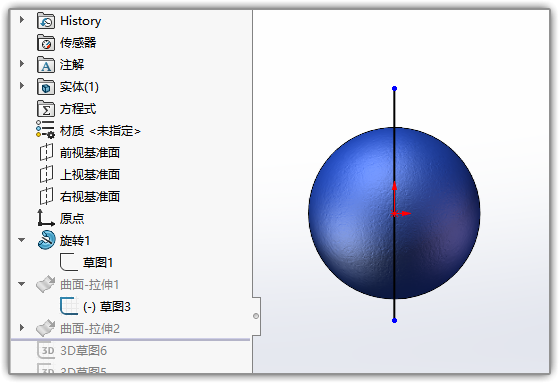559x383 pixels.
Task: Click the bottom blue endpoint of the axis line
Action: point(394,321)
